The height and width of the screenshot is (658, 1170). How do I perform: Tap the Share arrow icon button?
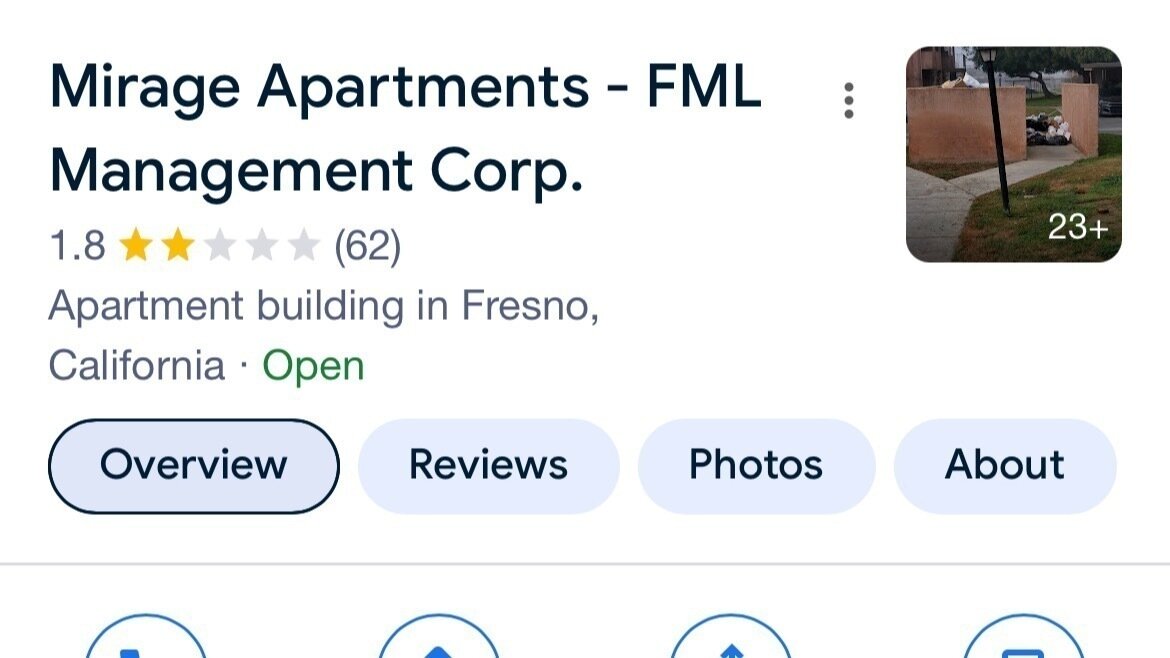(x=730, y=640)
